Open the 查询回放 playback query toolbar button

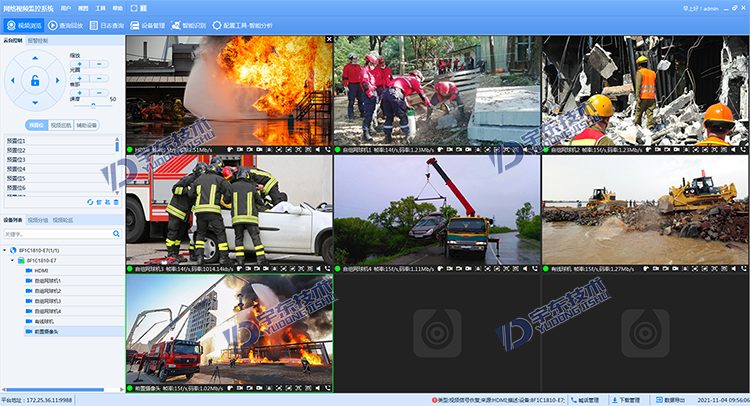click(x=66, y=24)
